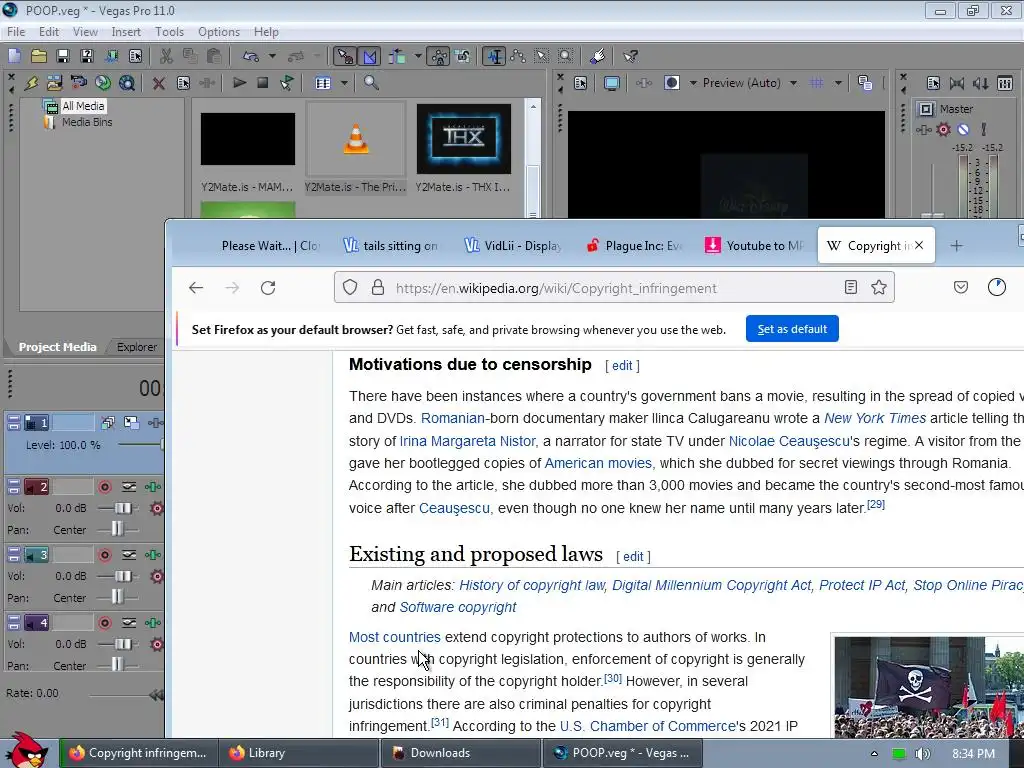Click the Cut scissors icon
1024x768 pixels.
click(167, 56)
